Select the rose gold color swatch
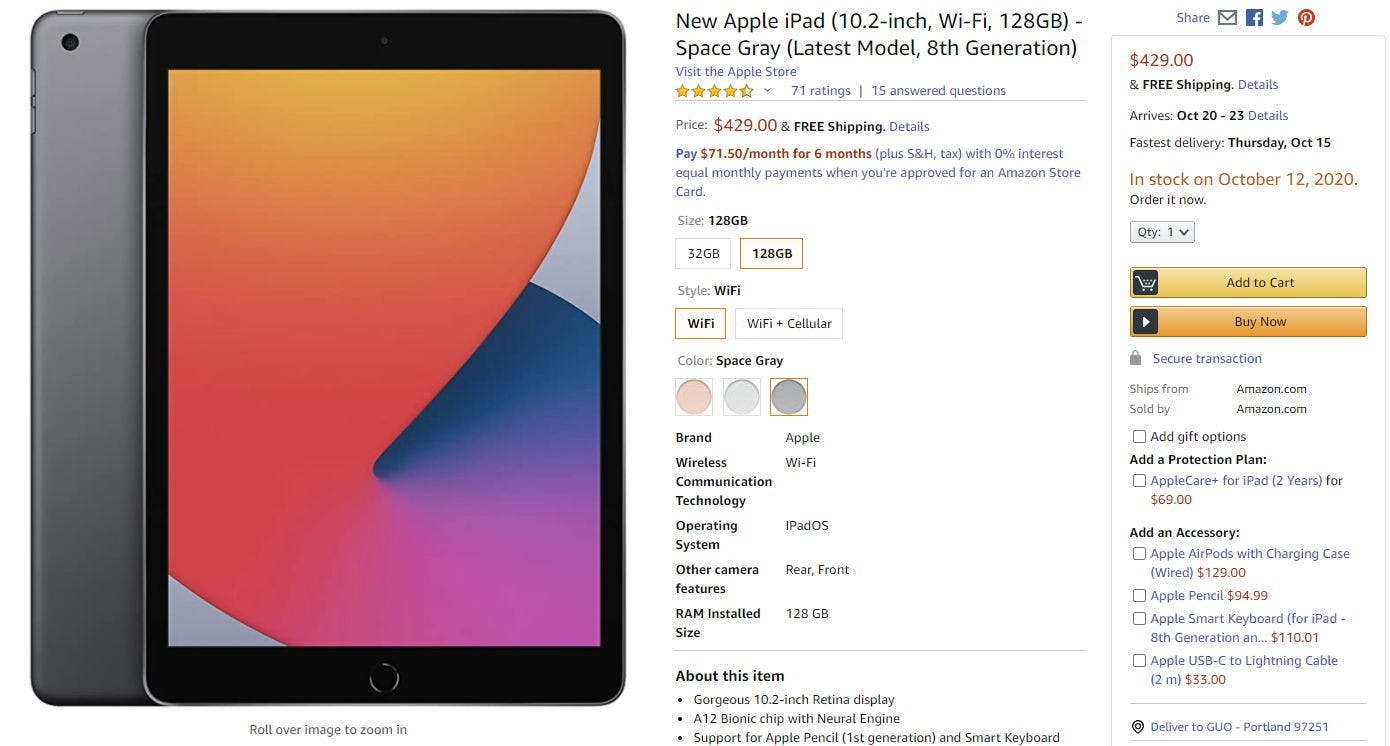The image size is (1390, 746). click(x=694, y=397)
